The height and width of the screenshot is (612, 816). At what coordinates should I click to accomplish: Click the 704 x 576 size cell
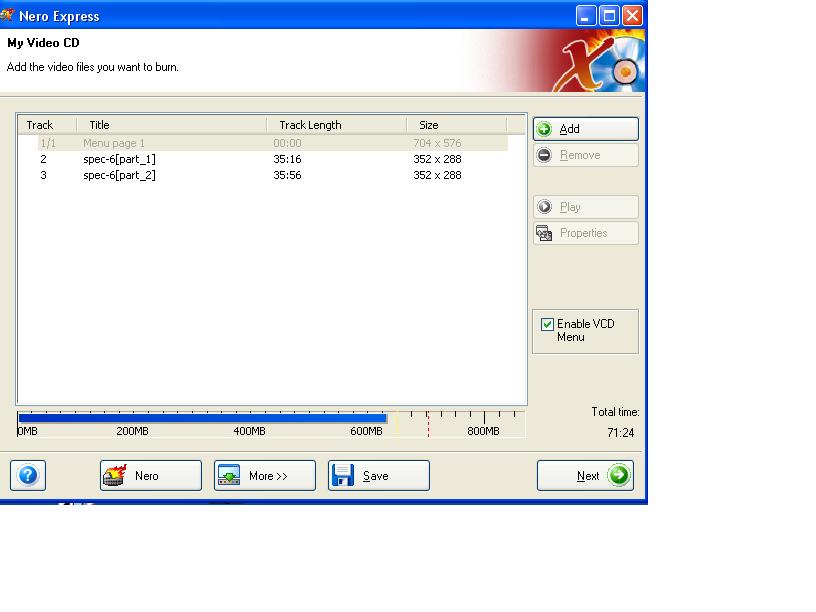pos(437,143)
